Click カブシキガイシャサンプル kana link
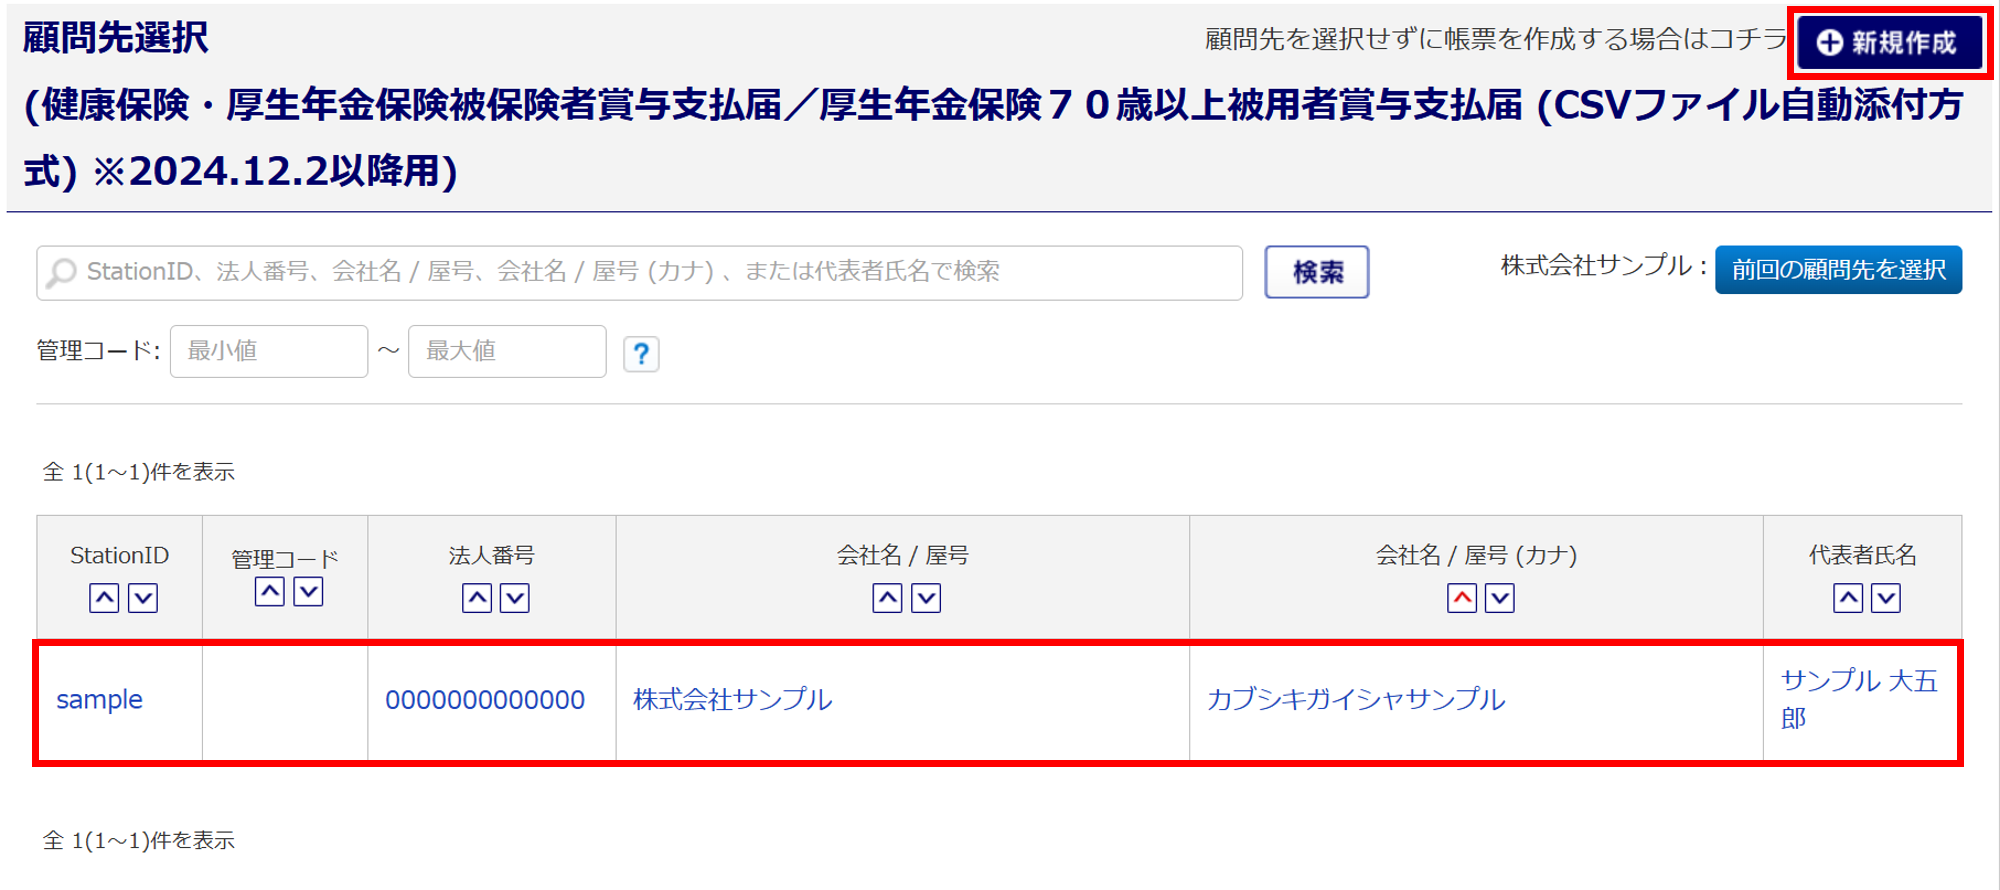The image size is (2000, 890). 1356,699
